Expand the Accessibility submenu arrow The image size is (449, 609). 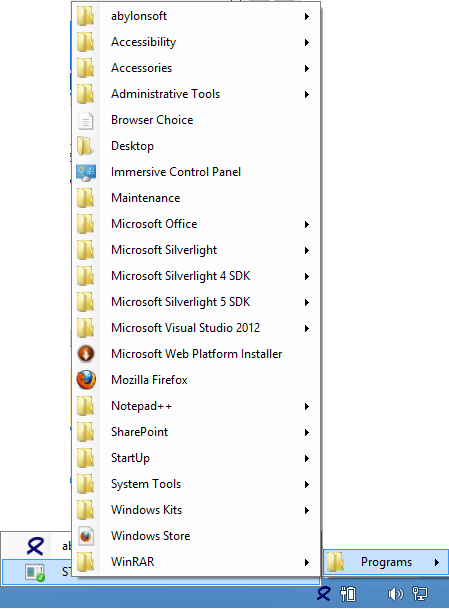pos(307,42)
